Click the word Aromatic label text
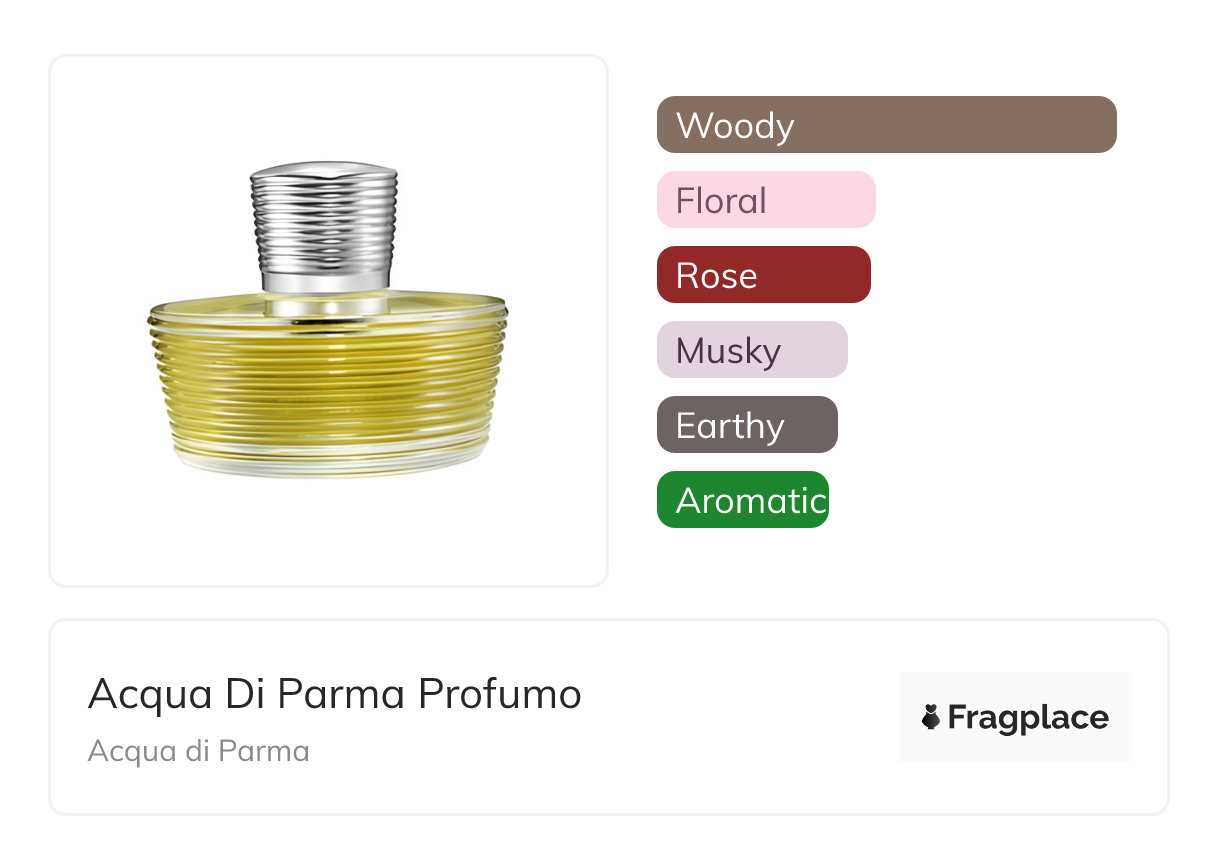This screenshot has width=1218, height=864. coord(750,501)
